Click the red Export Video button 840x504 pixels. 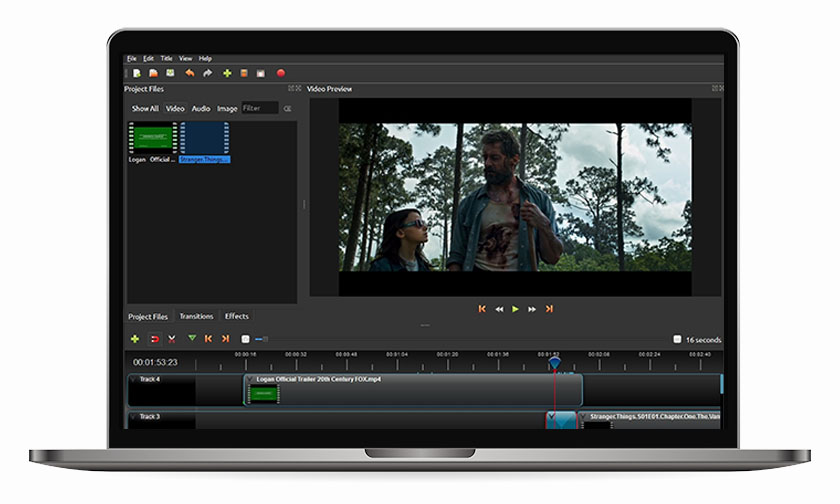pos(281,73)
